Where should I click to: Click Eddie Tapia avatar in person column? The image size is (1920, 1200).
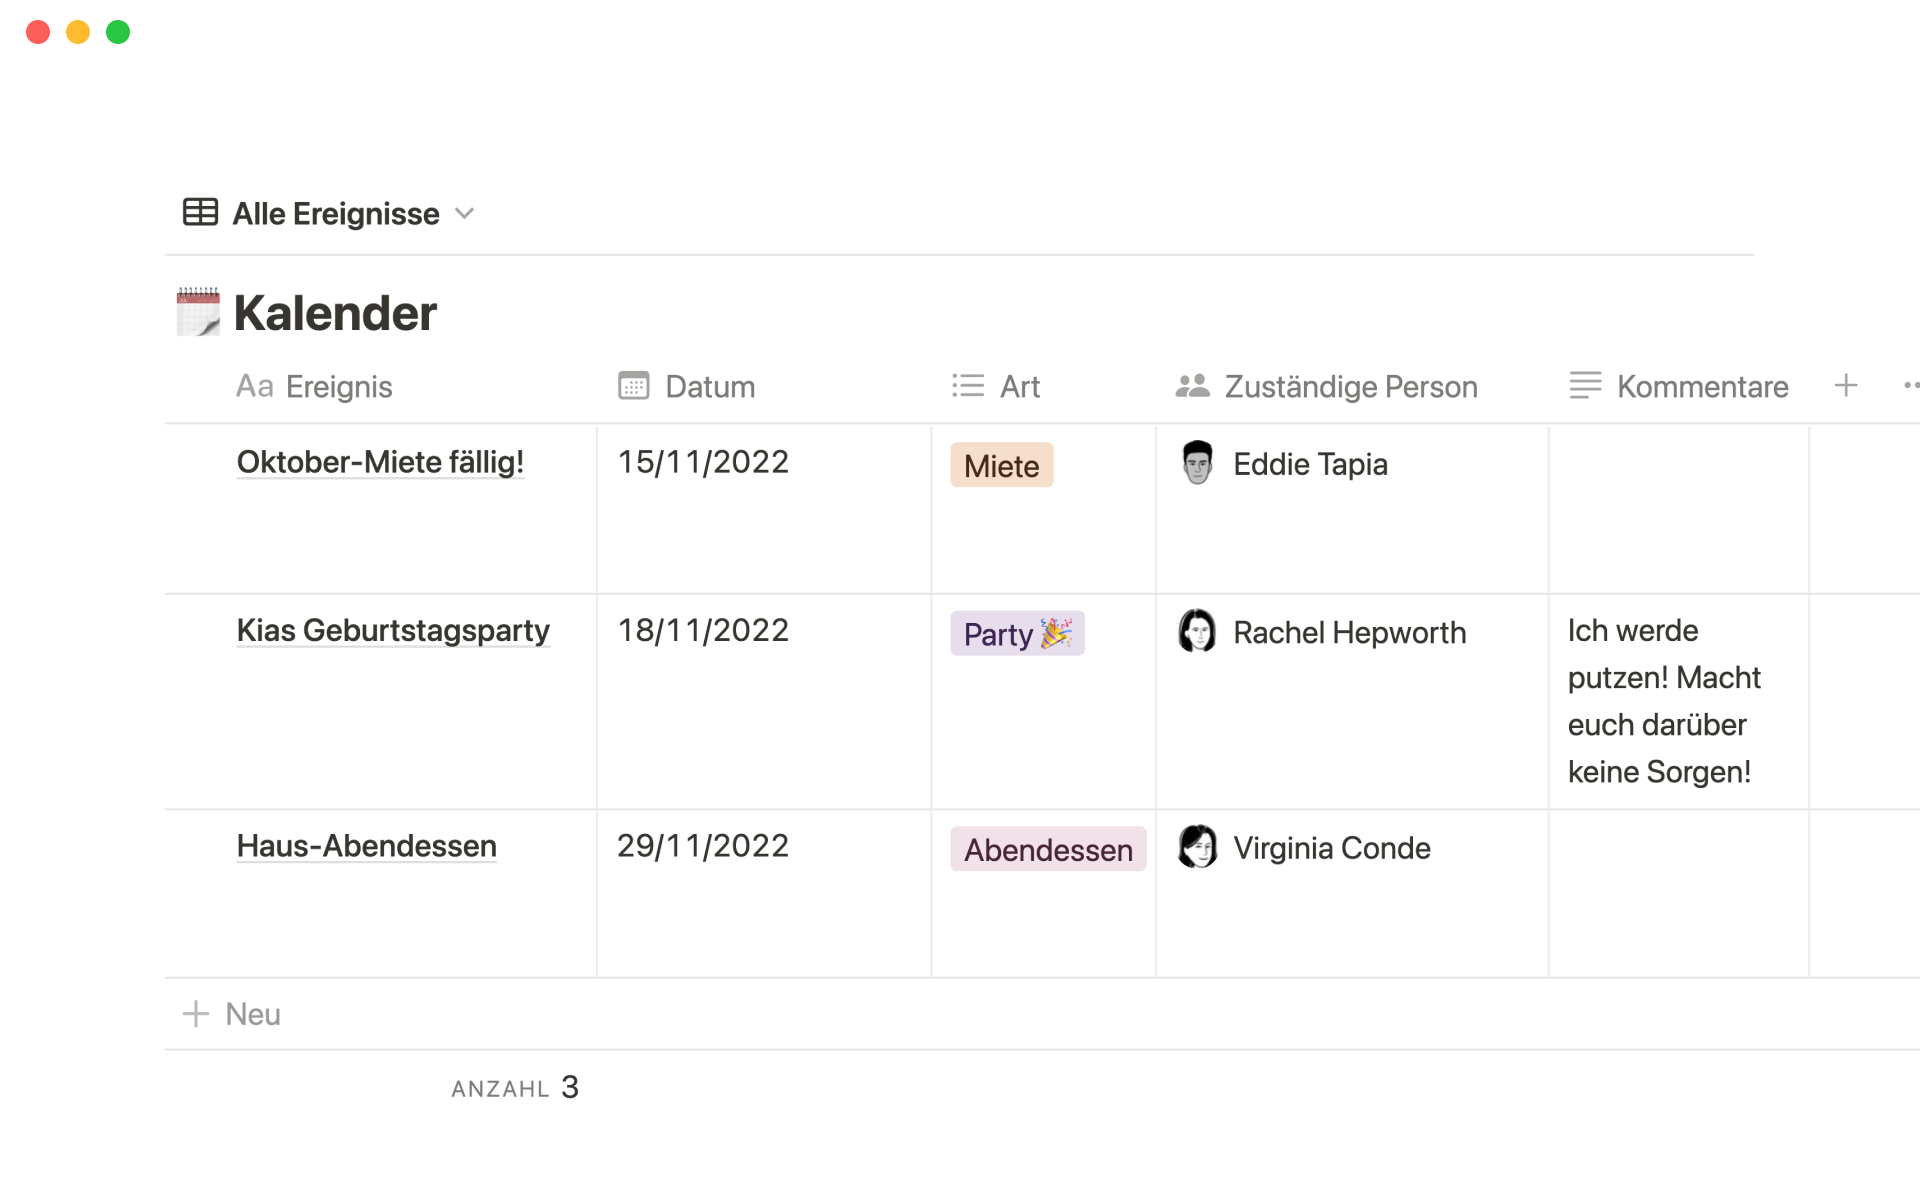click(1197, 463)
